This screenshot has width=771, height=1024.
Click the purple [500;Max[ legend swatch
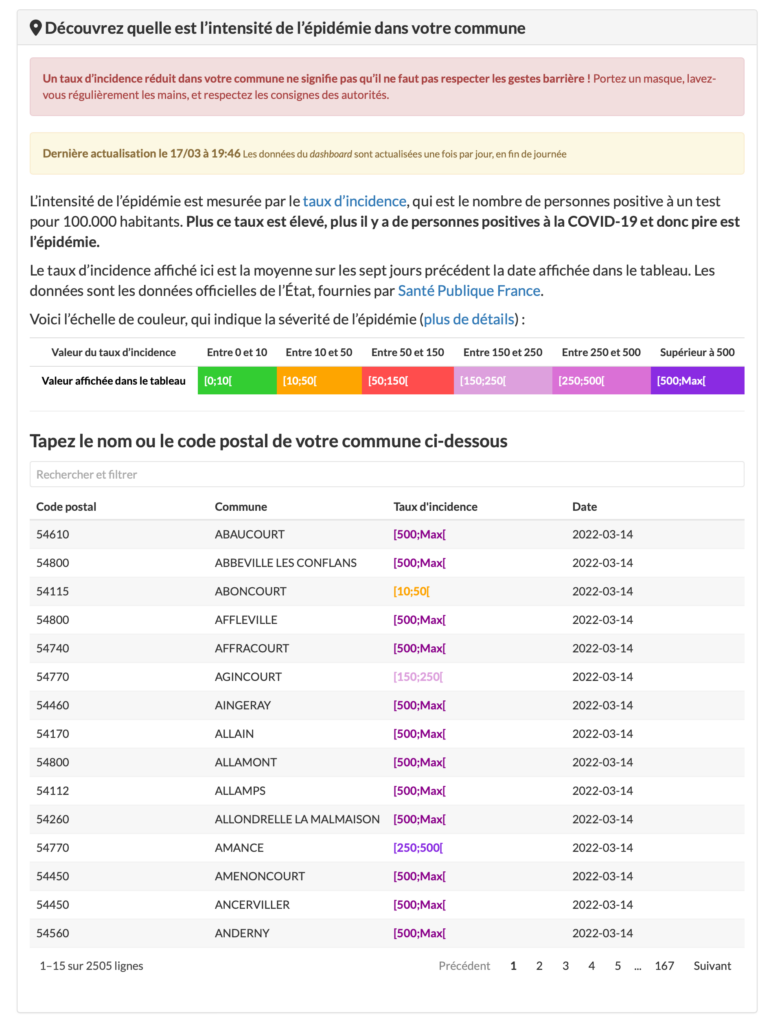pos(697,381)
